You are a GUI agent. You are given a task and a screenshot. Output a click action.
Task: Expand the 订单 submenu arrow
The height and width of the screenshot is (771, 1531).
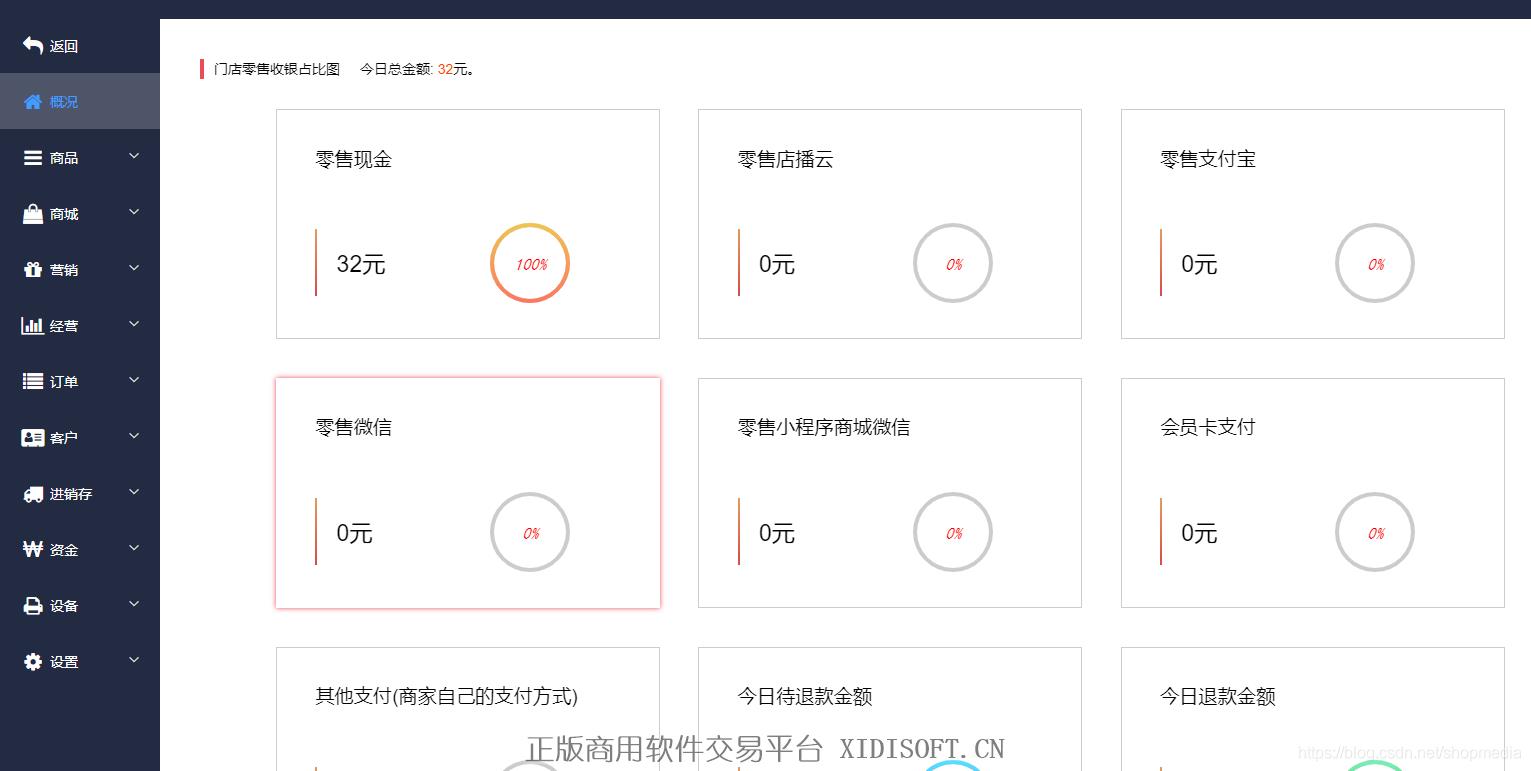134,381
